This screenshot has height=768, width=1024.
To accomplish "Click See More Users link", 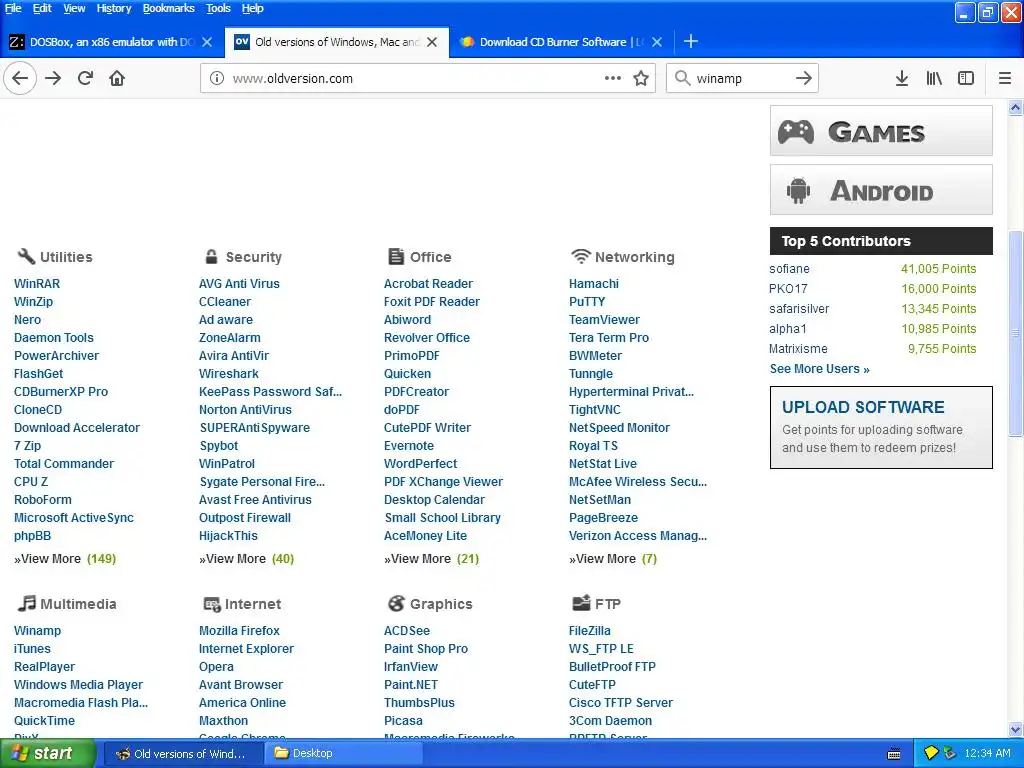I will [820, 368].
